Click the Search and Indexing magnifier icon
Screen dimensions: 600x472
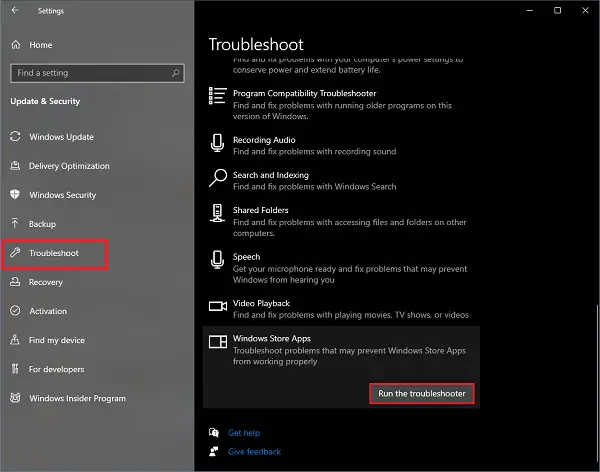point(218,178)
